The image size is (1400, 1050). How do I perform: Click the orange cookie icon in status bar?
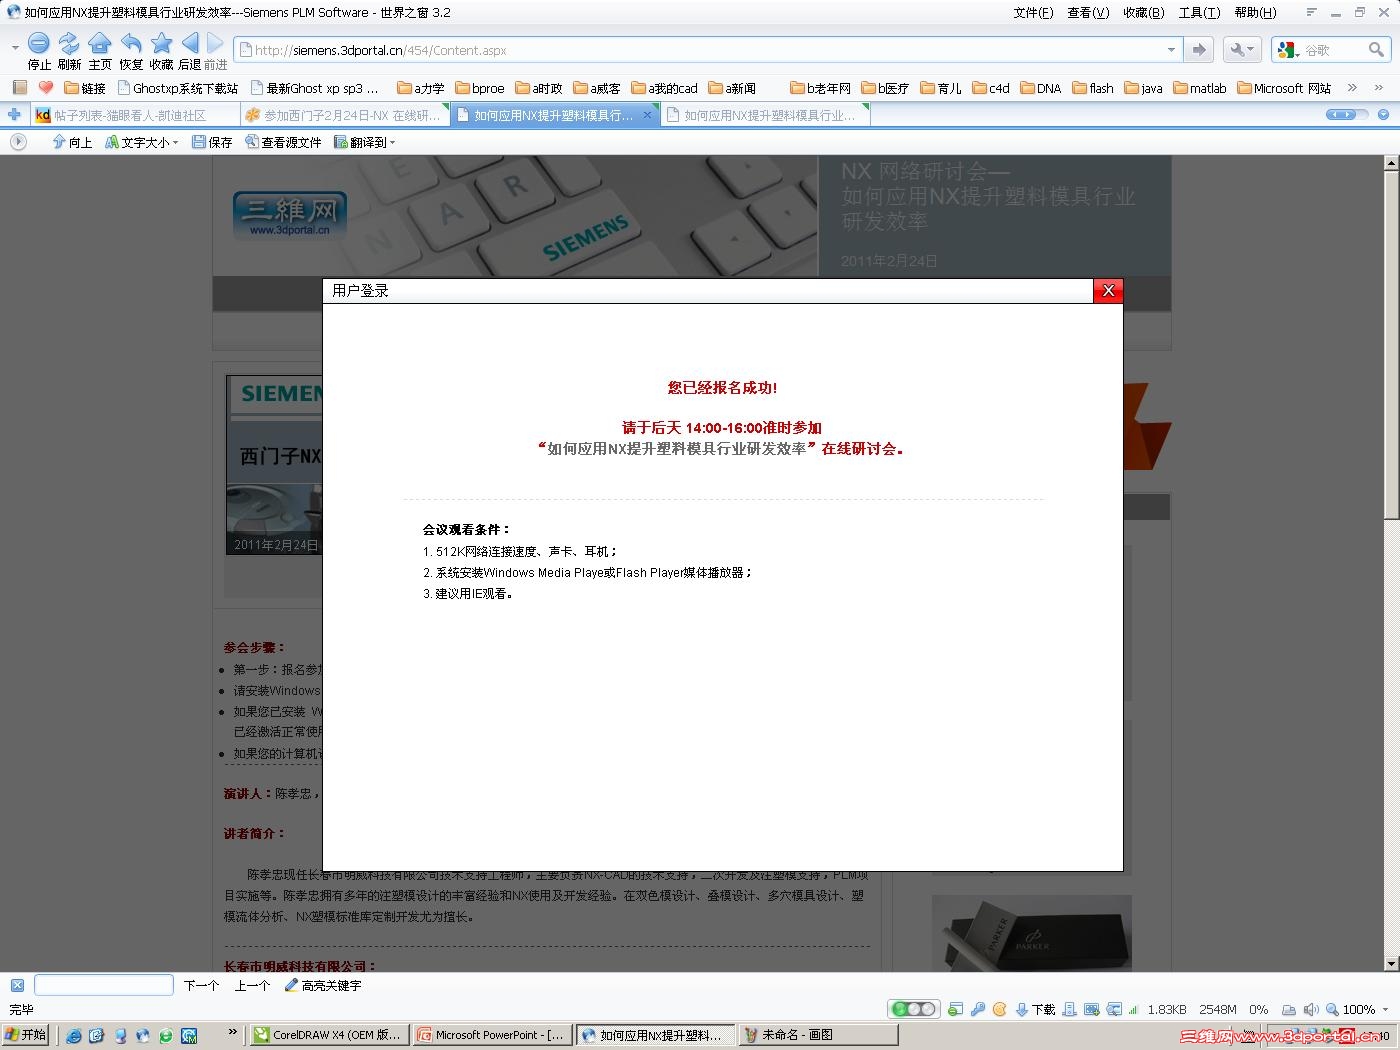[x=999, y=1009]
